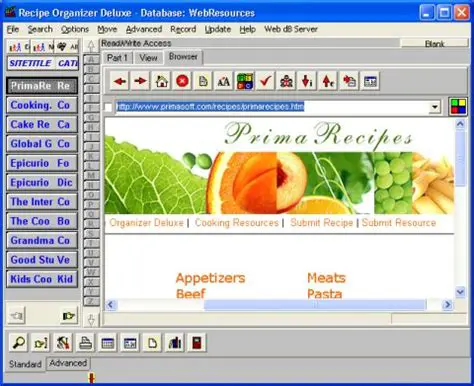The height and width of the screenshot is (386, 474).
Task: Click the browser Back red arrow
Action: point(120,81)
